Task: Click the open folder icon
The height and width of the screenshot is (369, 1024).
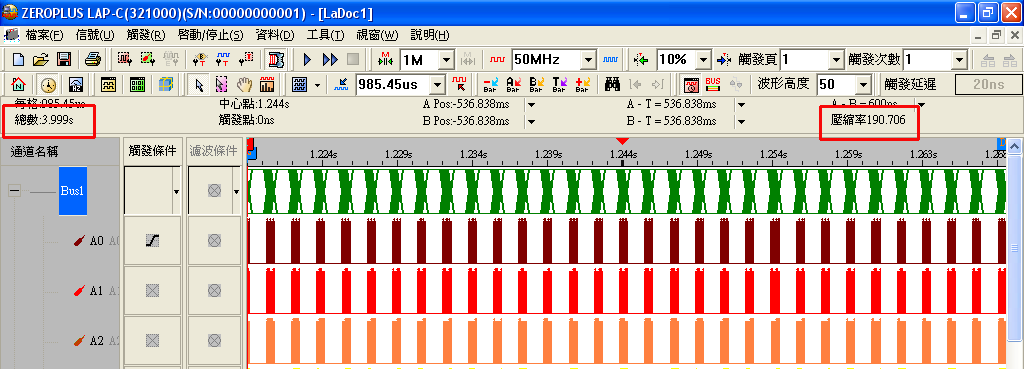Action: pos(41,60)
